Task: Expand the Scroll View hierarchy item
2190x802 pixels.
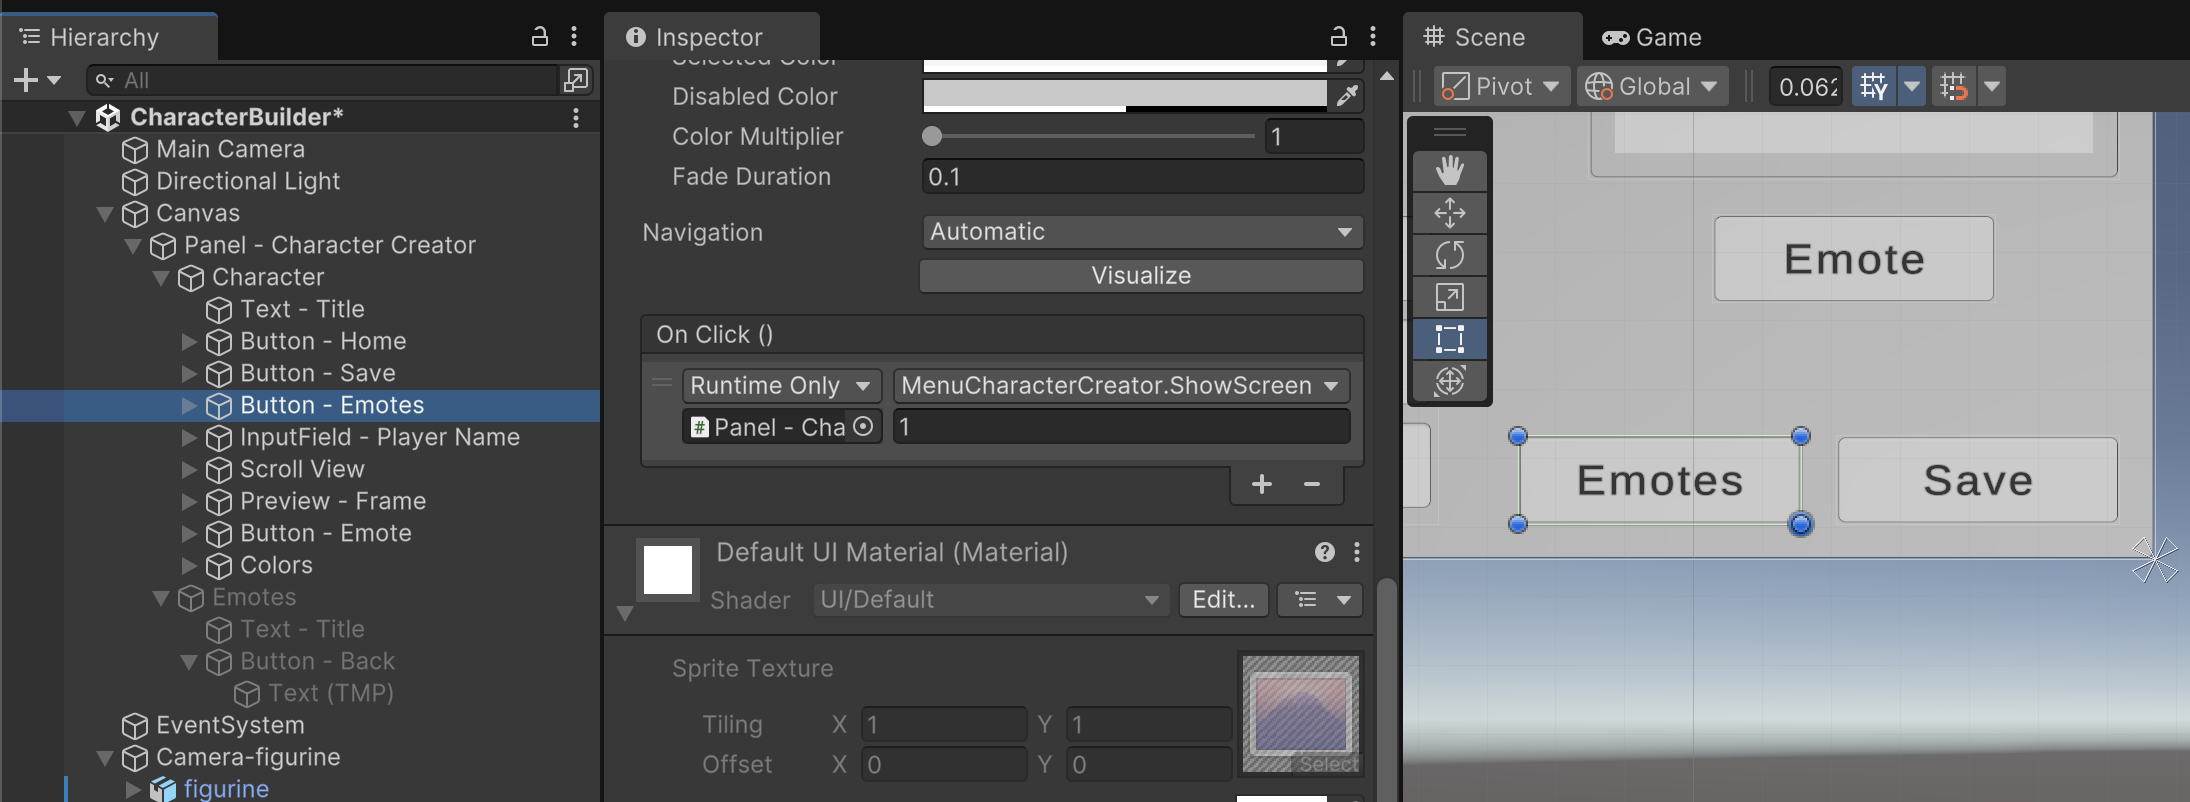Action: point(189,469)
